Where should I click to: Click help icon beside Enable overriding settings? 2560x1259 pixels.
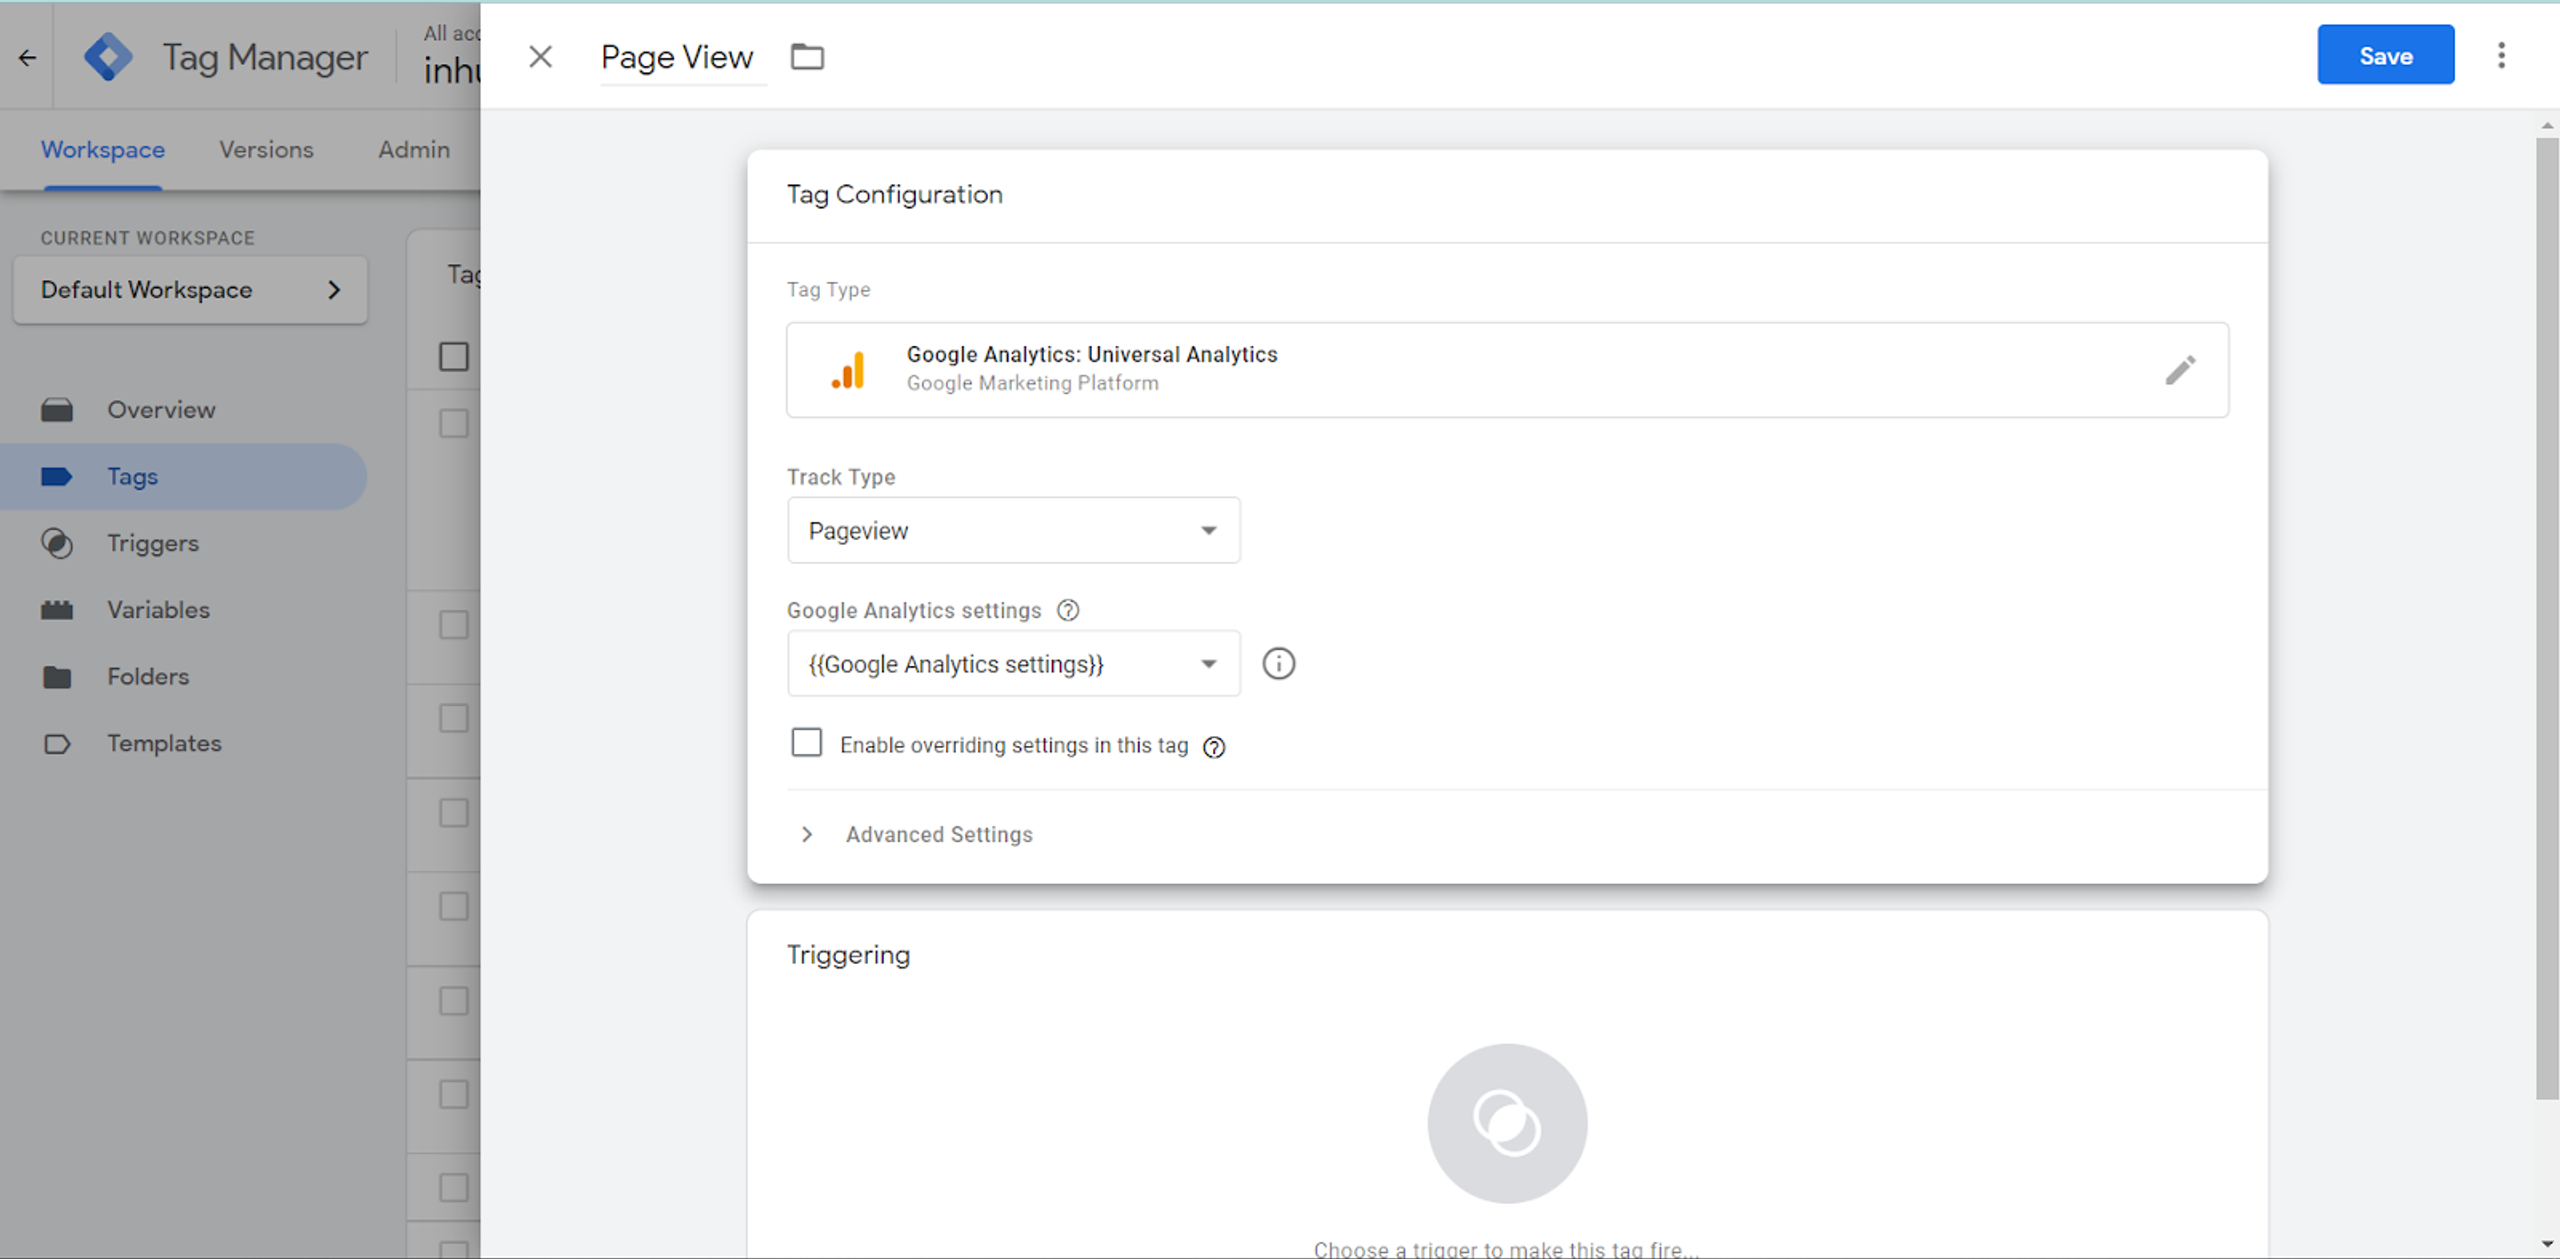tap(1214, 747)
